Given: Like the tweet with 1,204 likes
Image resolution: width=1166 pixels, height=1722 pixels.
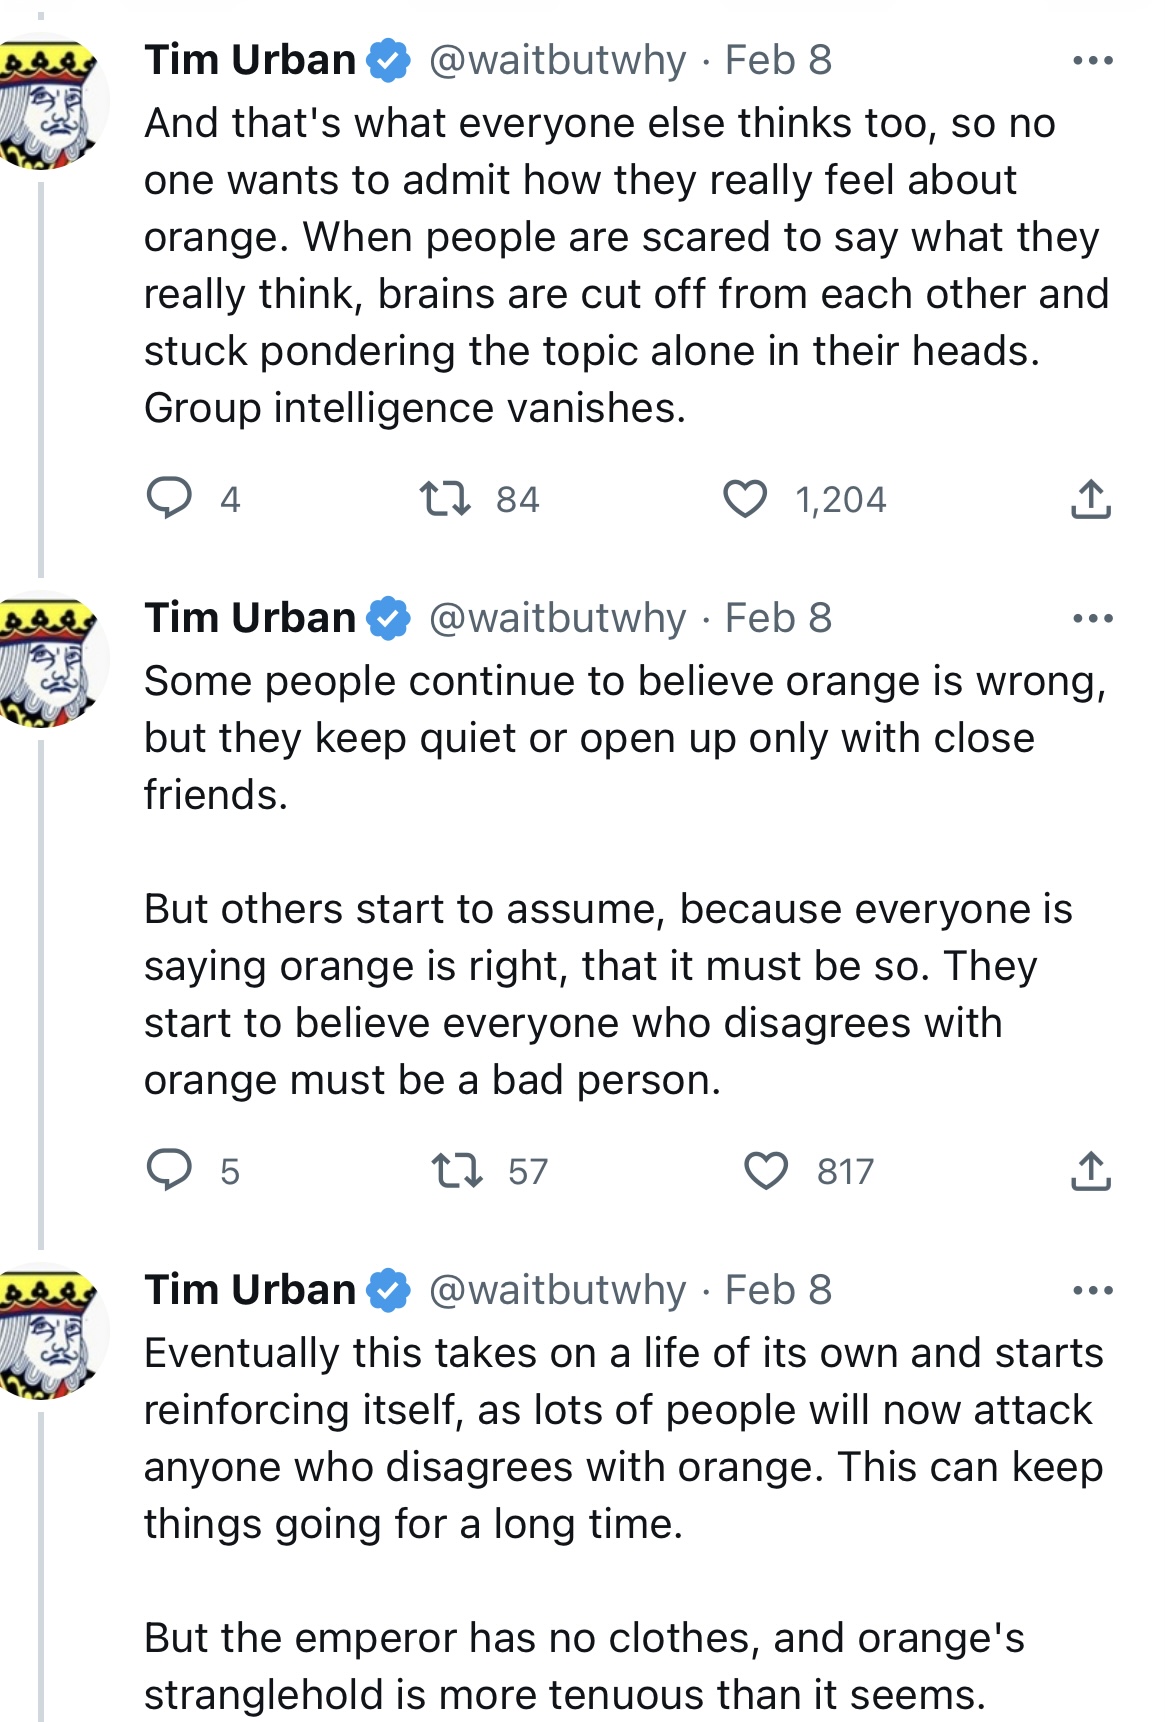Looking at the screenshot, I should (745, 498).
